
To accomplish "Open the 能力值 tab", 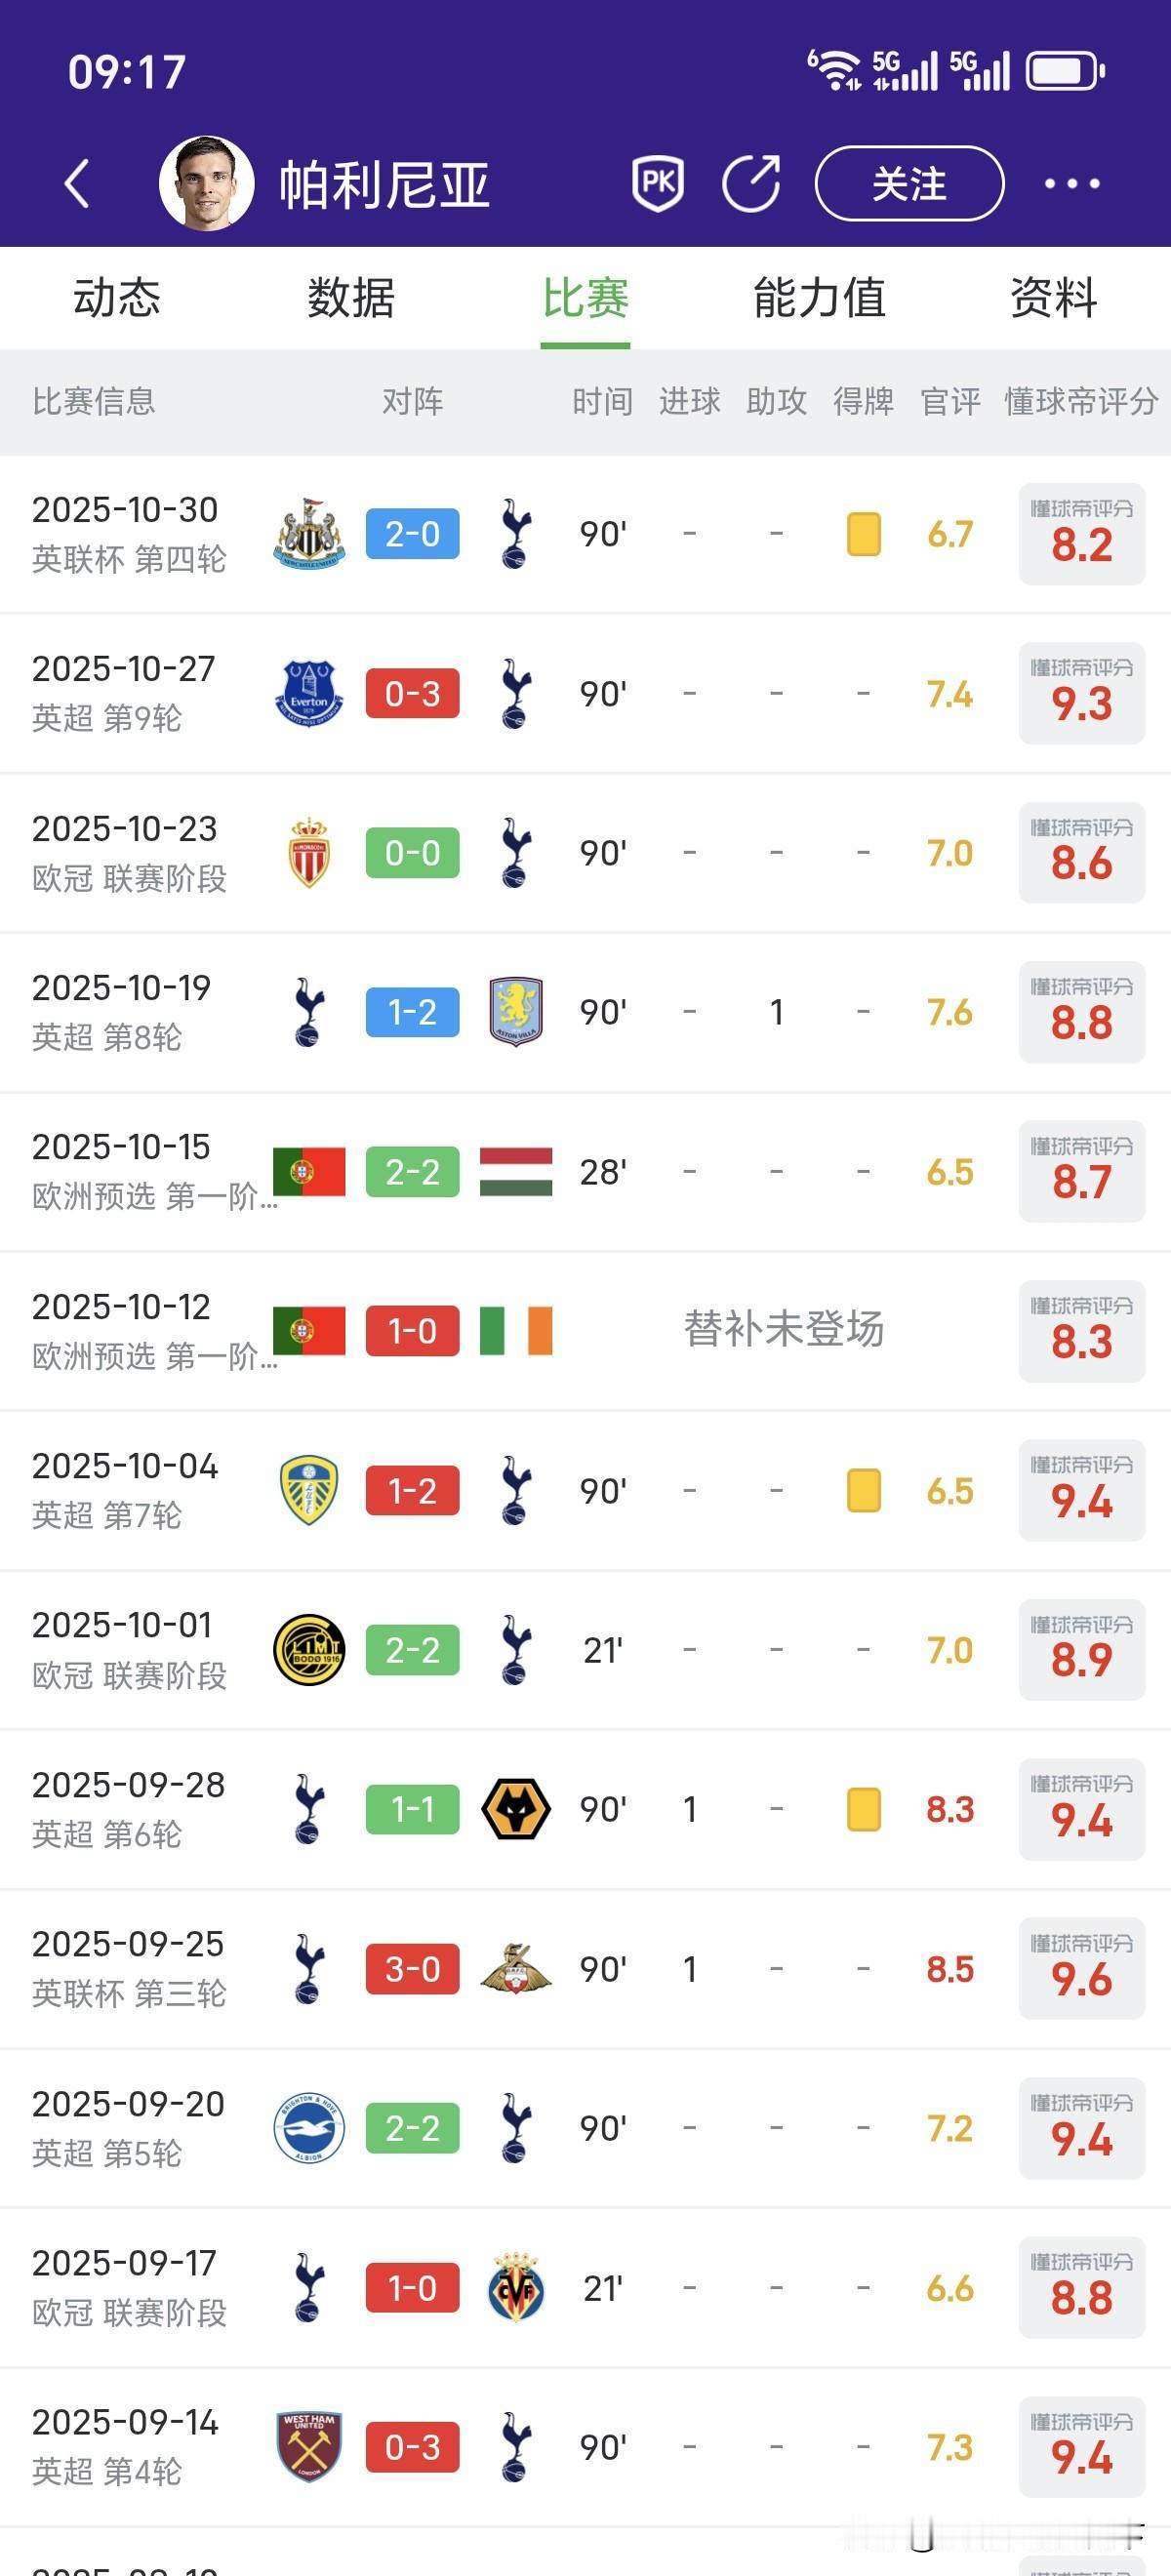I will pyautogui.click(x=819, y=298).
